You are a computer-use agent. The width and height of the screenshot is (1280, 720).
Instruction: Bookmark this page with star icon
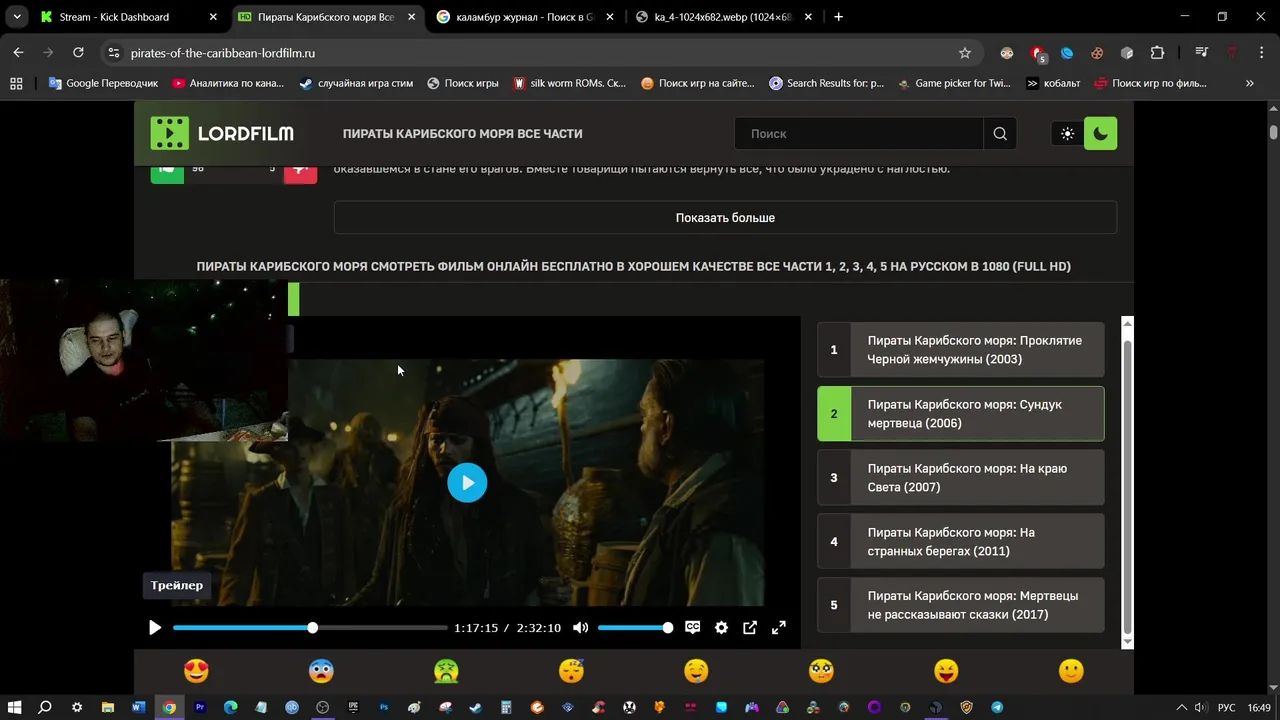(x=965, y=53)
